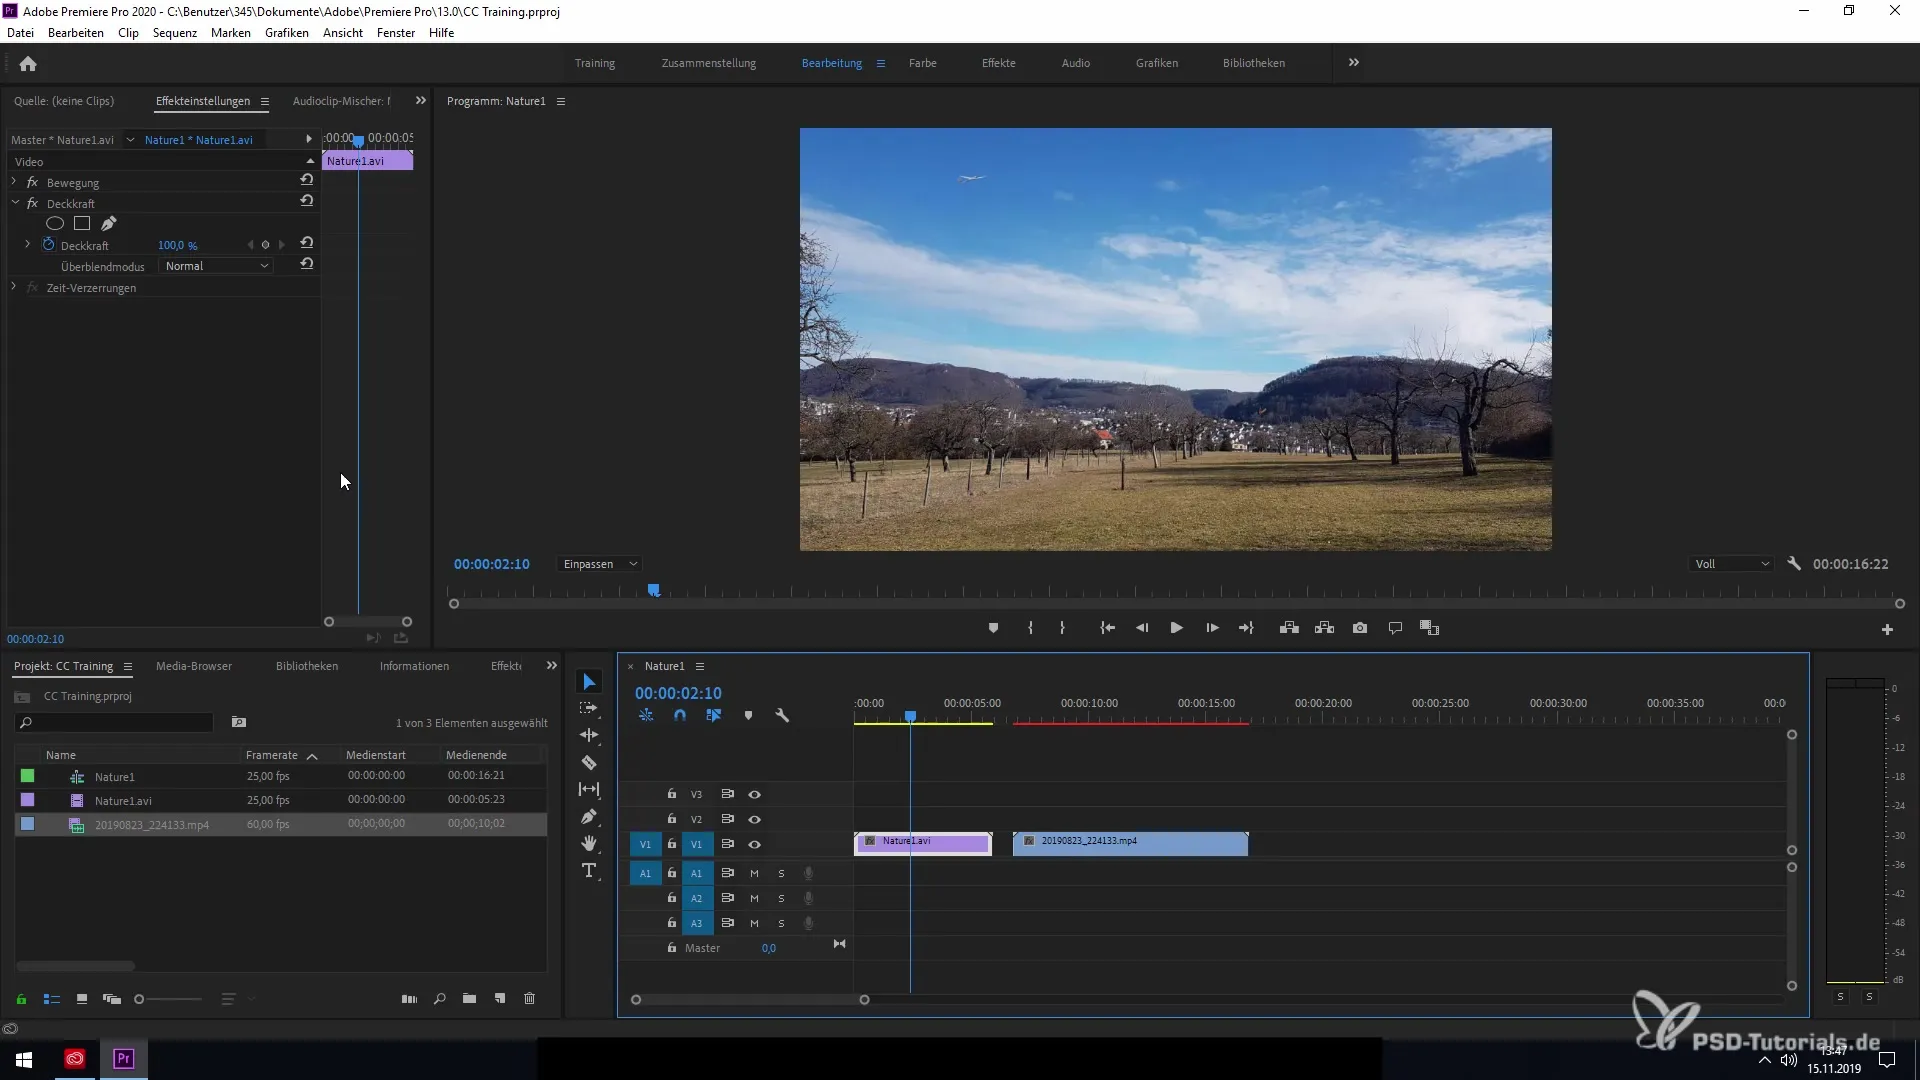Image resolution: width=1920 pixels, height=1080 pixels.
Task: Open the Überblendmodus Normal dropdown
Action: tap(216, 266)
